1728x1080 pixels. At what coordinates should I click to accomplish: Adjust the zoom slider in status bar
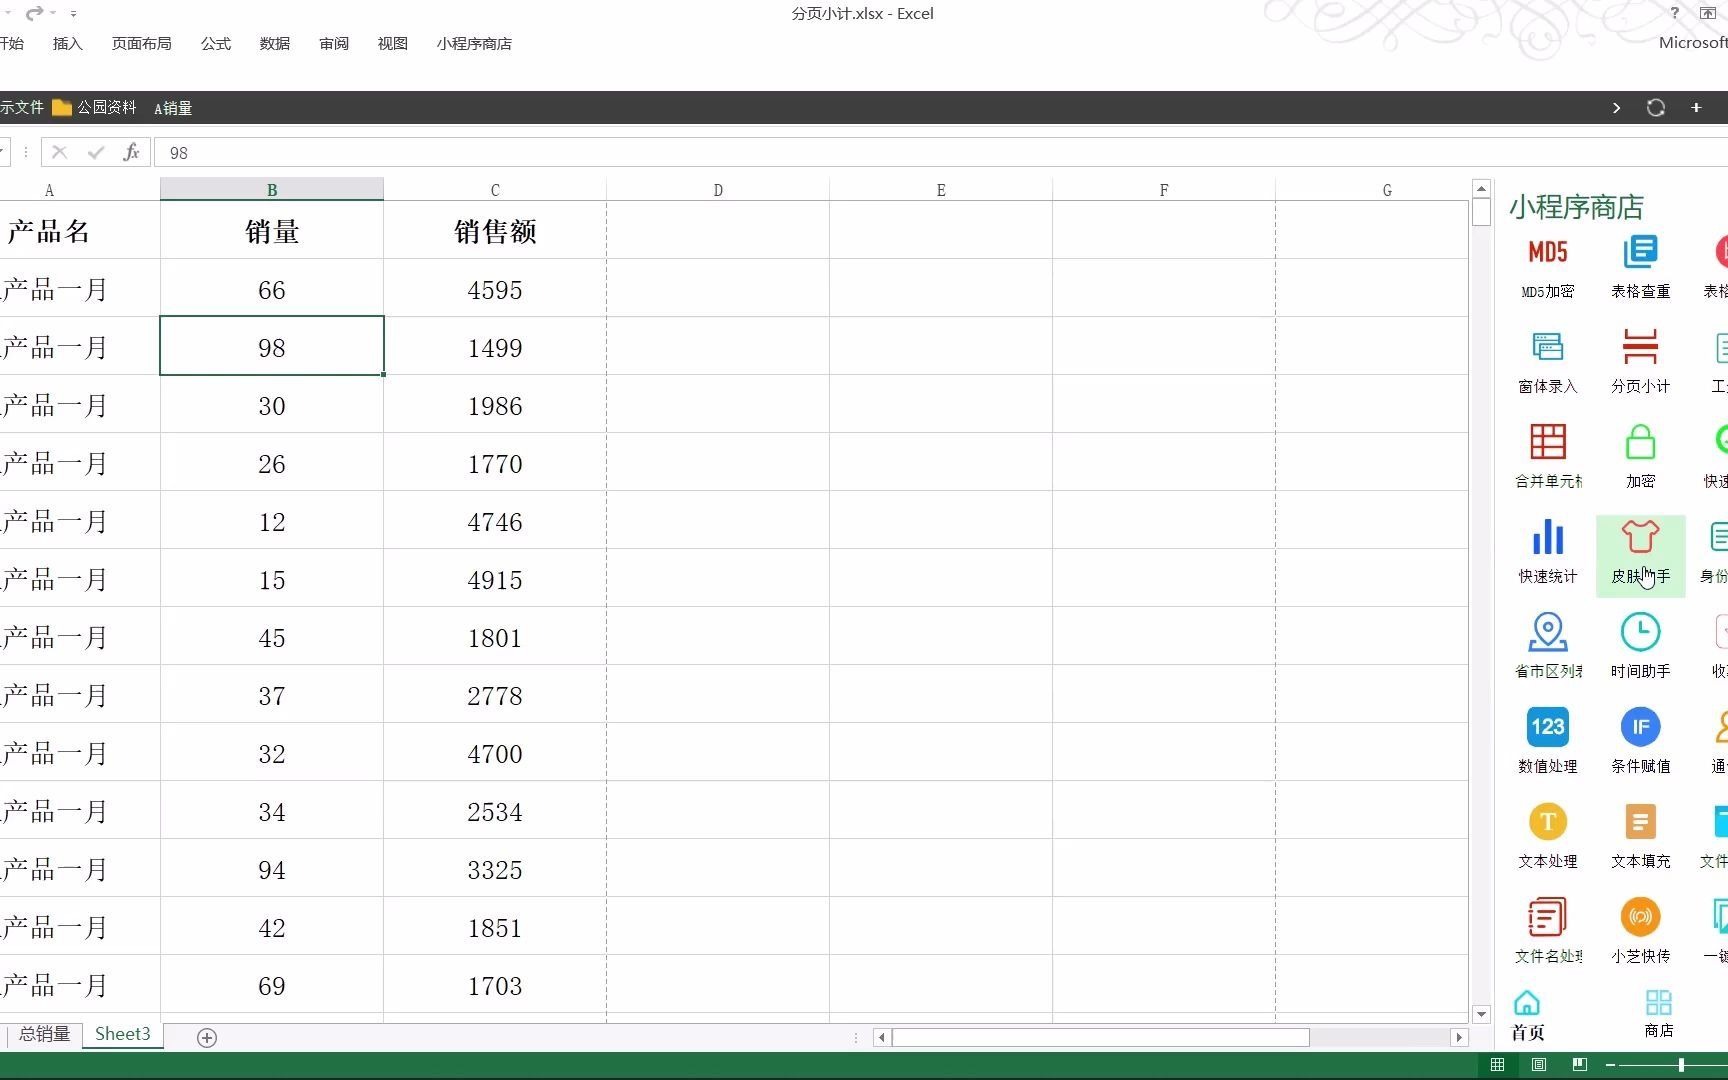pyautogui.click(x=1682, y=1065)
